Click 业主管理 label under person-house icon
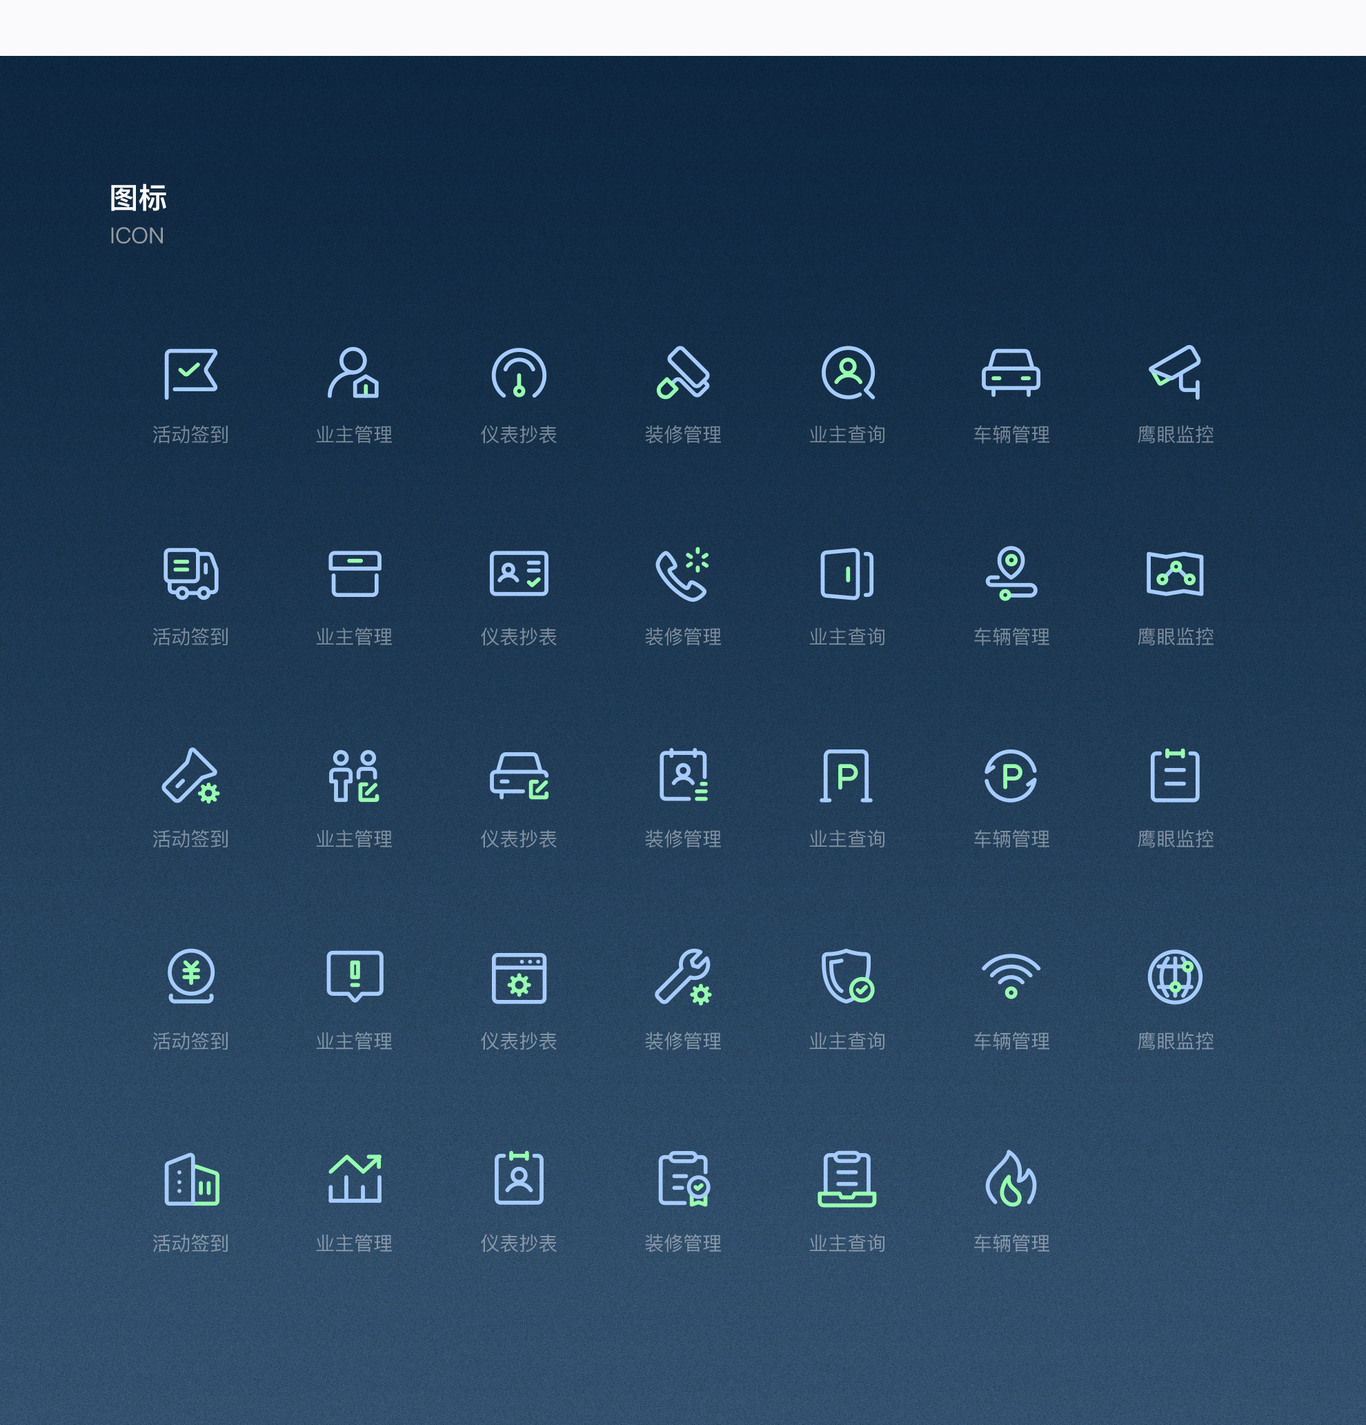The width and height of the screenshot is (1366, 1425). pos(354,435)
